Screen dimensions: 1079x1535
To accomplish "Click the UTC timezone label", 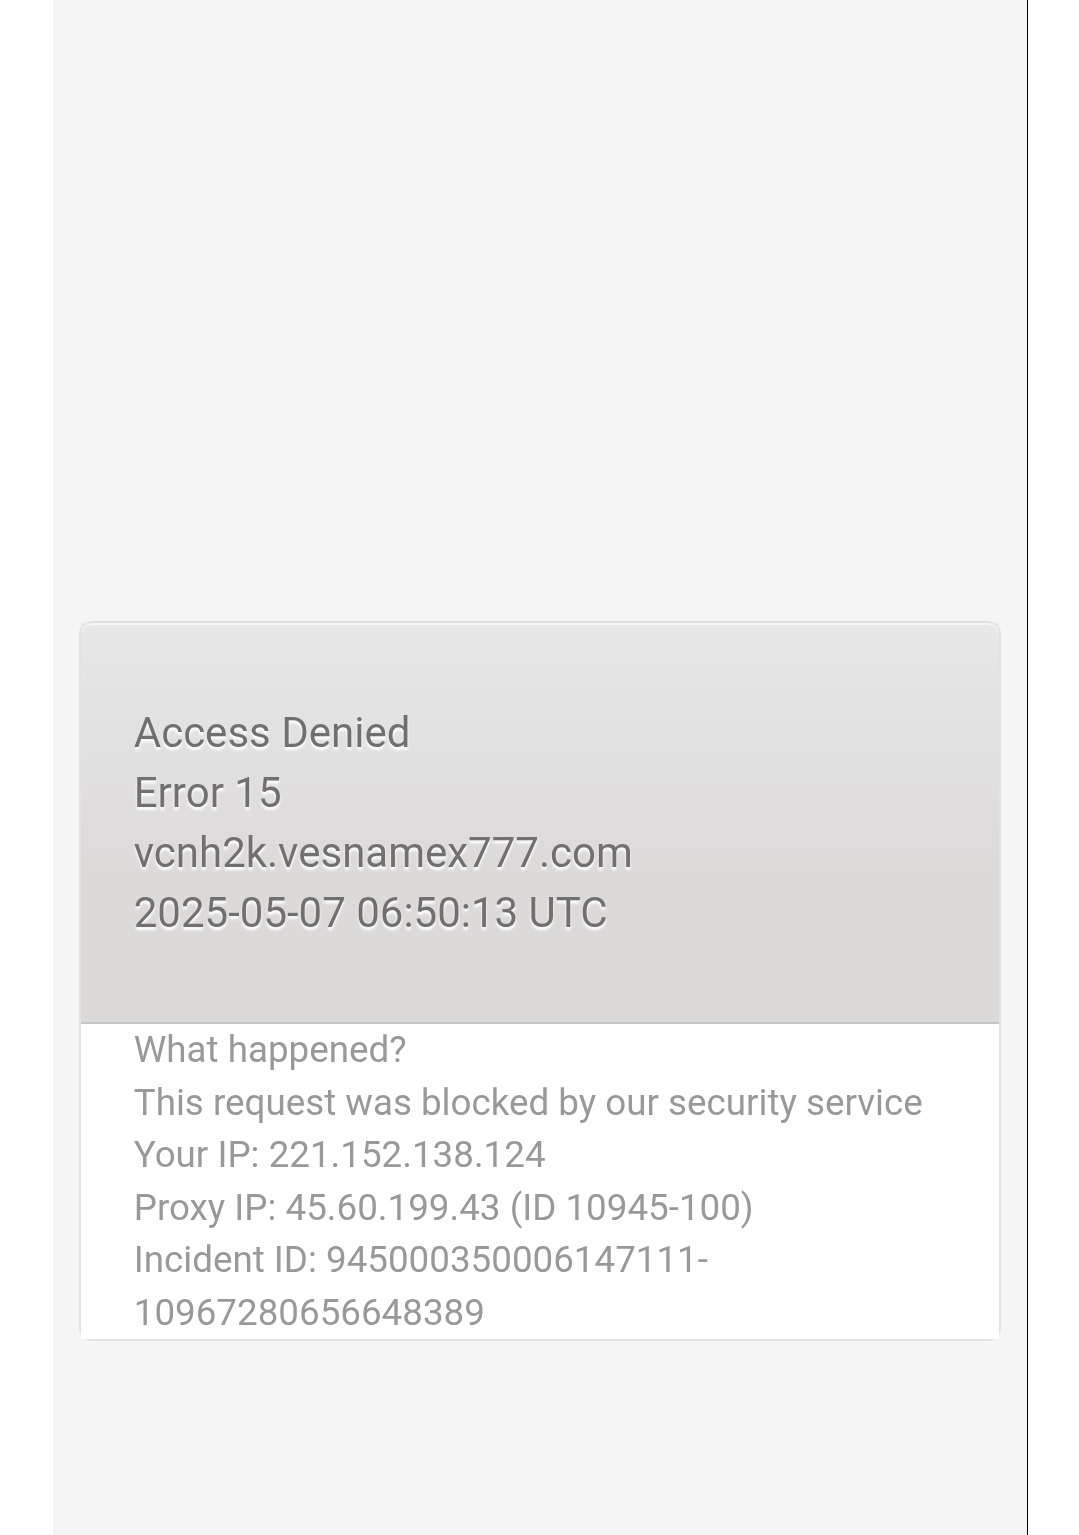I will tap(567, 913).
